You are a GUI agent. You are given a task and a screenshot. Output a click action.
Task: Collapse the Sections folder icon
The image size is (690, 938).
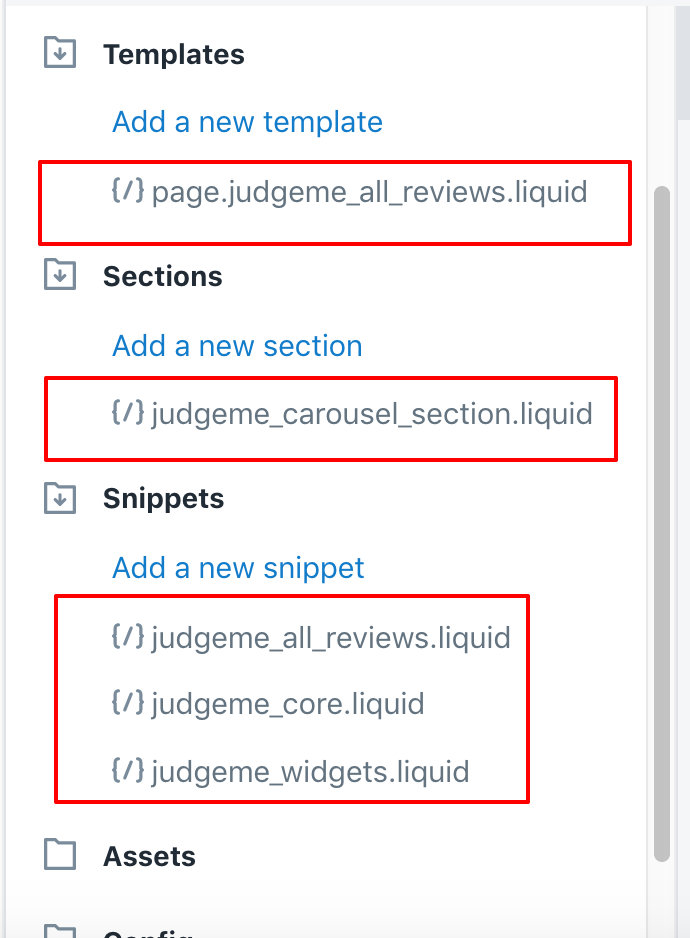[60, 275]
